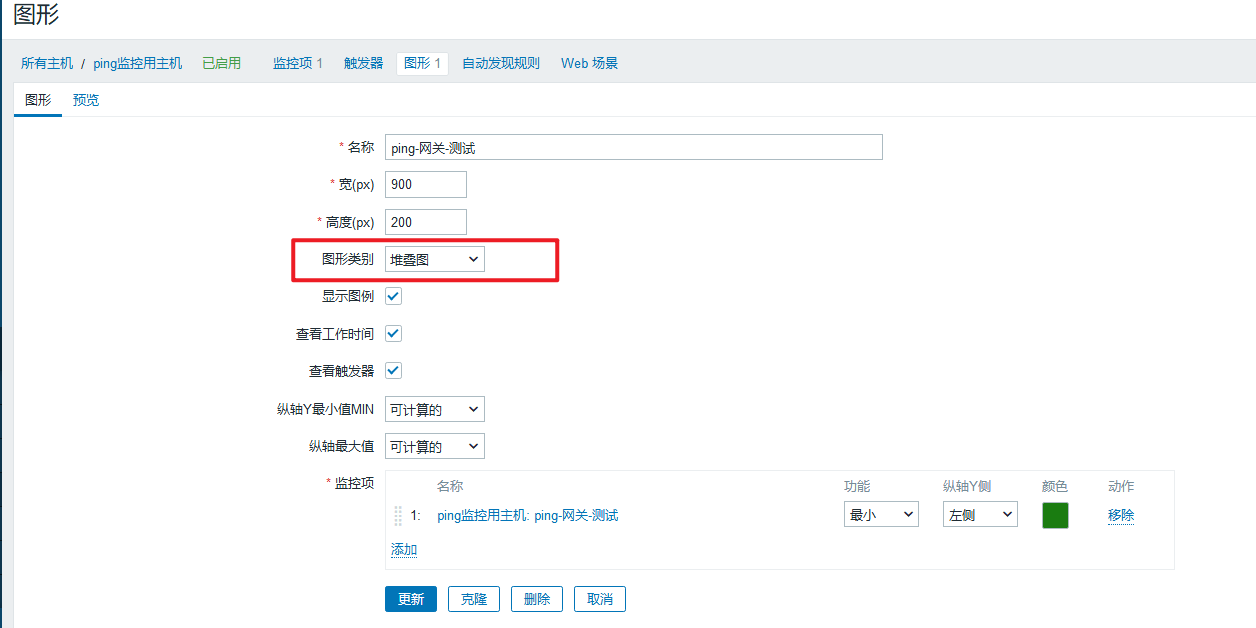1256x628 pixels.
Task: Switch to the 预览 tab
Action: point(86,100)
